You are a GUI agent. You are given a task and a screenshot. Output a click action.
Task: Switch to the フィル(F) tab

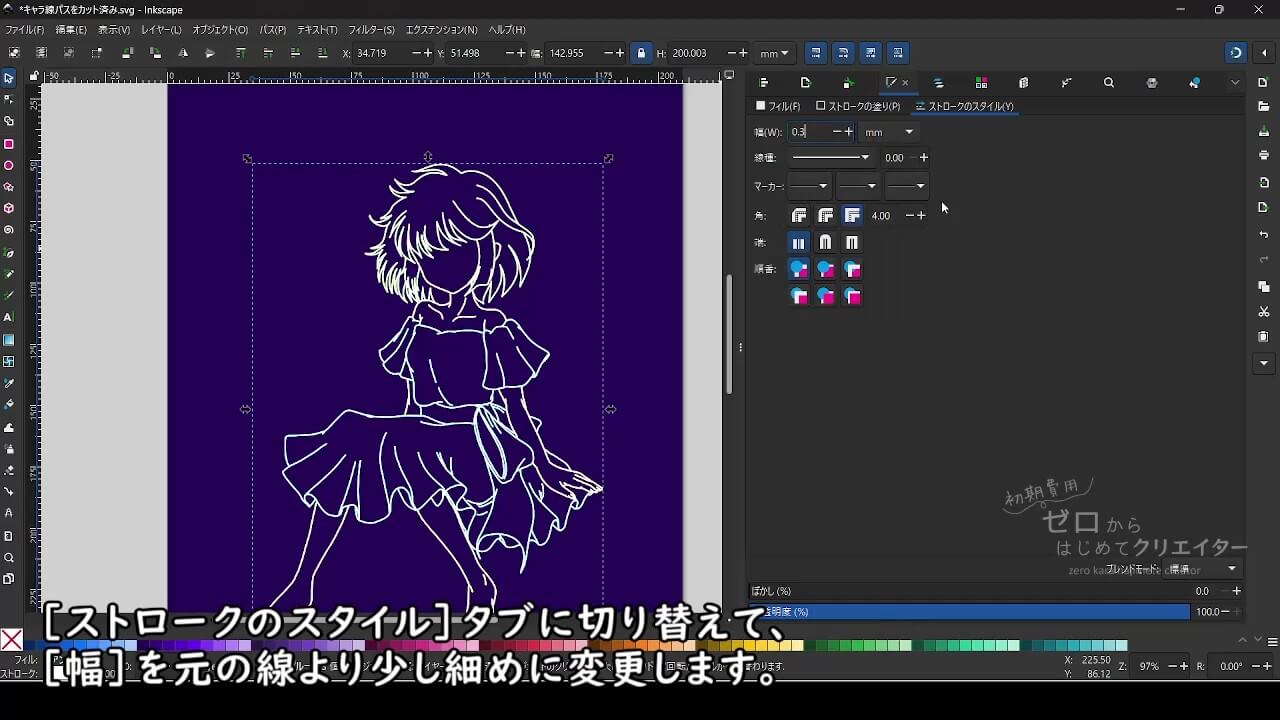(x=778, y=106)
